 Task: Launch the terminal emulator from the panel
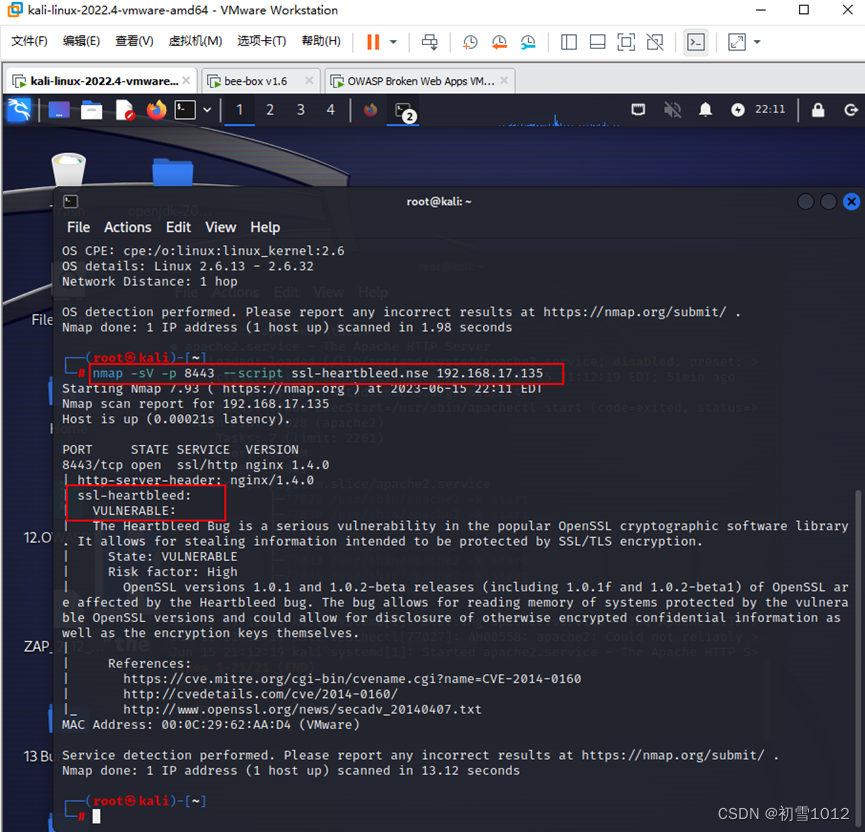(185, 110)
